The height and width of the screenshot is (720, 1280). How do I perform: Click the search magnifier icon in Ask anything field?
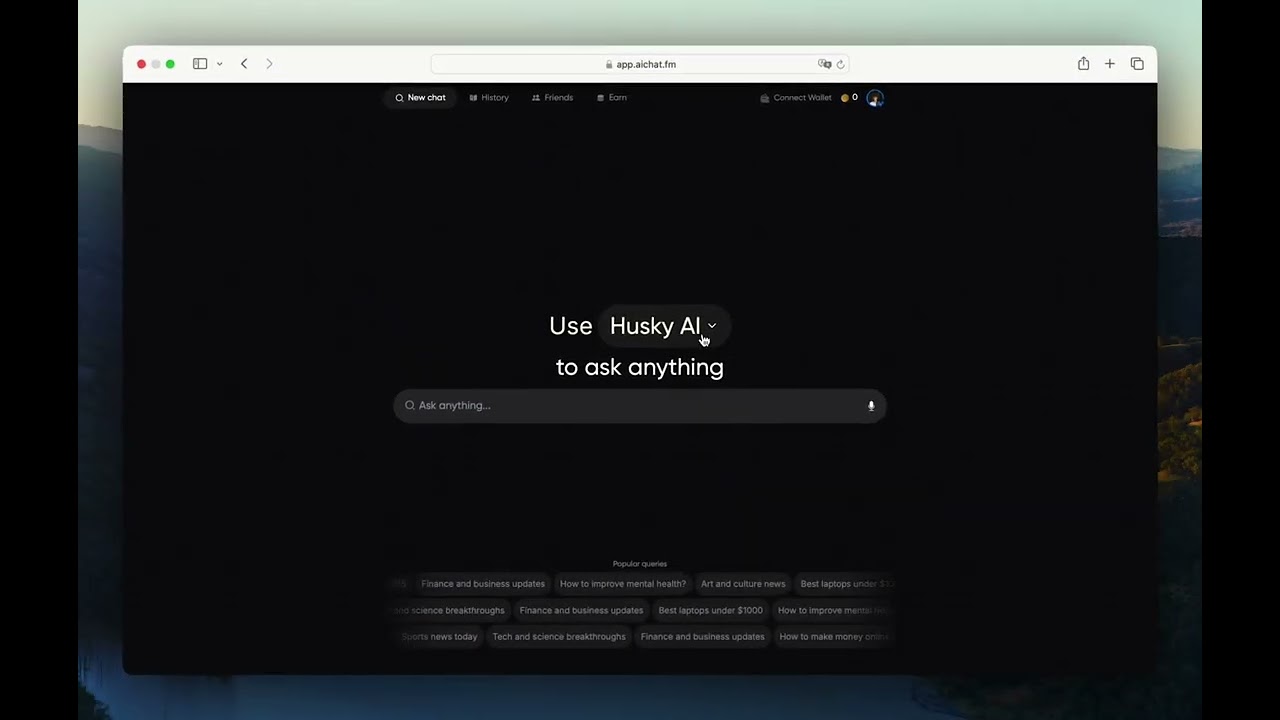click(x=409, y=405)
